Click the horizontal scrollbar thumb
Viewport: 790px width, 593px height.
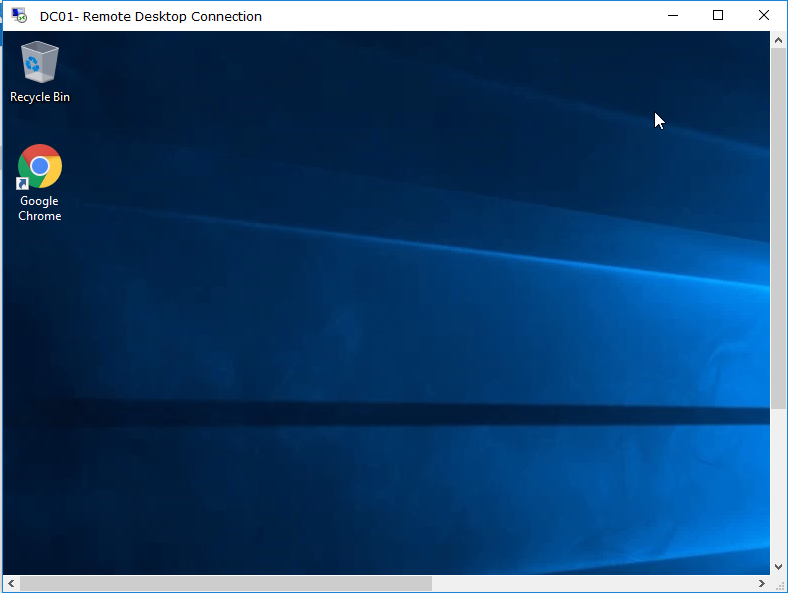coord(226,583)
